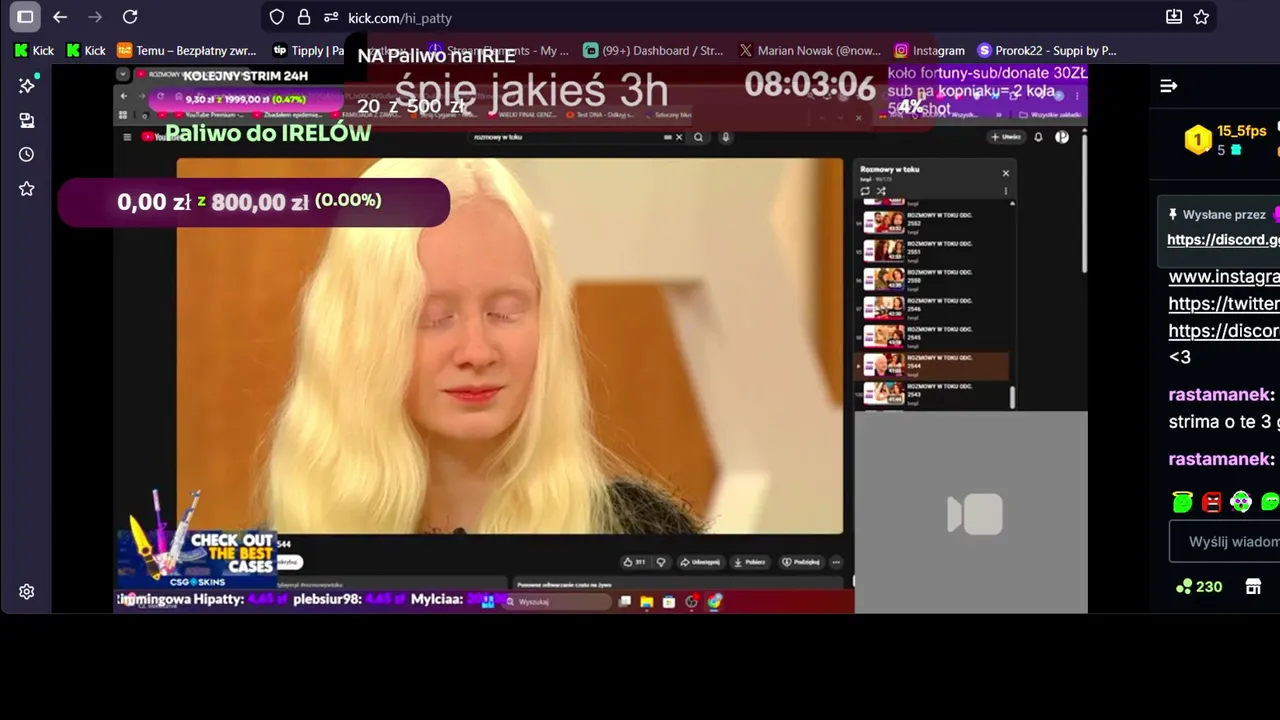1280x720 pixels.
Task: Open Instagram bookmark
Action: [x=930, y=50]
